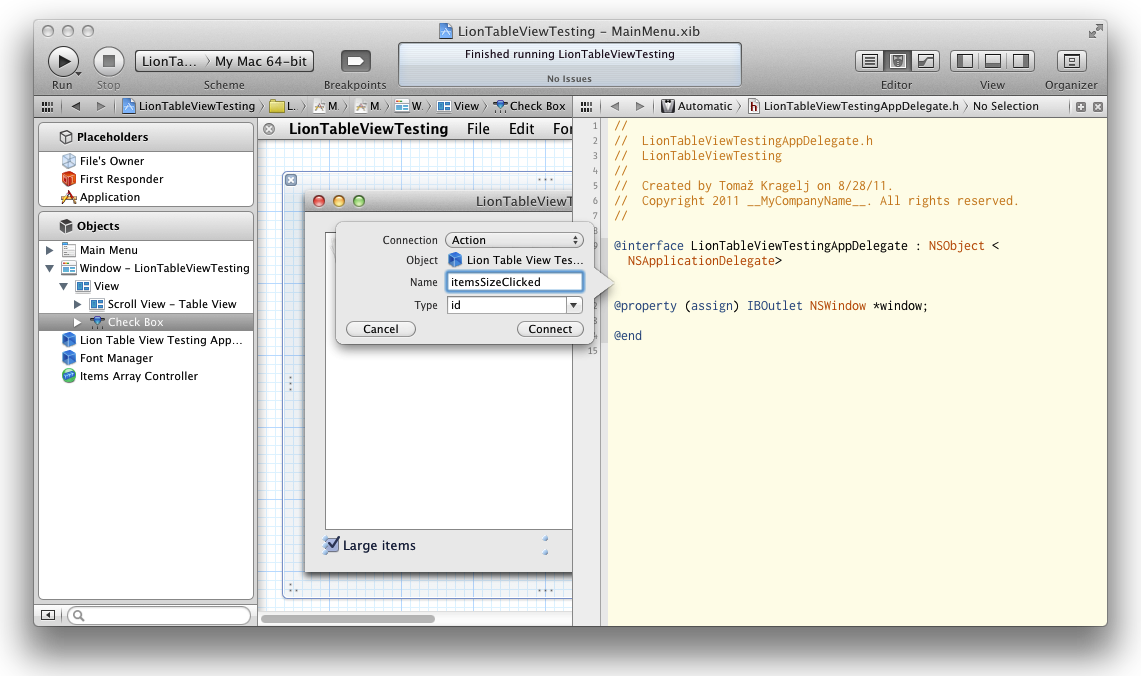Screen dimensions: 1141x676
Task: Click the @interface line in the header file
Action: tap(806, 246)
